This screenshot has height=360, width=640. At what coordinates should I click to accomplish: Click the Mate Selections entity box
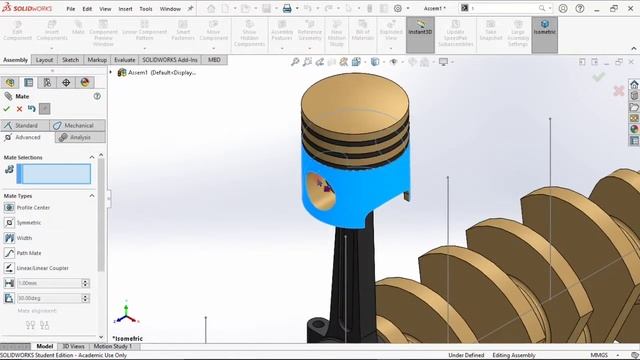click(53, 174)
